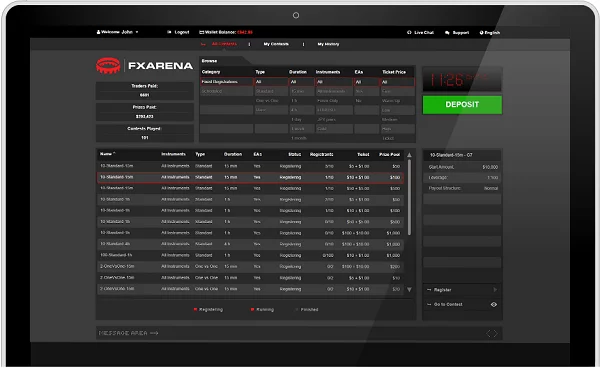Select the 100-Standard-1h contest row
The height and width of the screenshot is (368, 600).
250,256
